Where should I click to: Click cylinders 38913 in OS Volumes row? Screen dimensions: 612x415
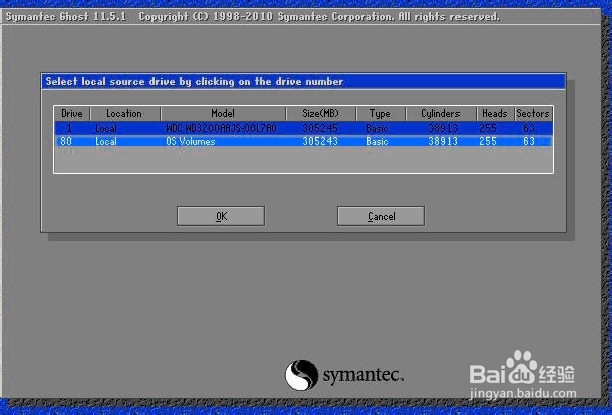pyautogui.click(x=443, y=141)
